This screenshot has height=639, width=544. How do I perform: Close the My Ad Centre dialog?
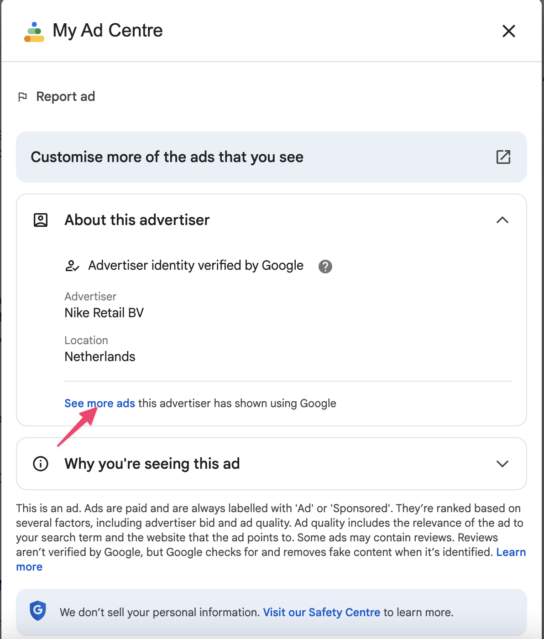pyautogui.click(x=509, y=31)
